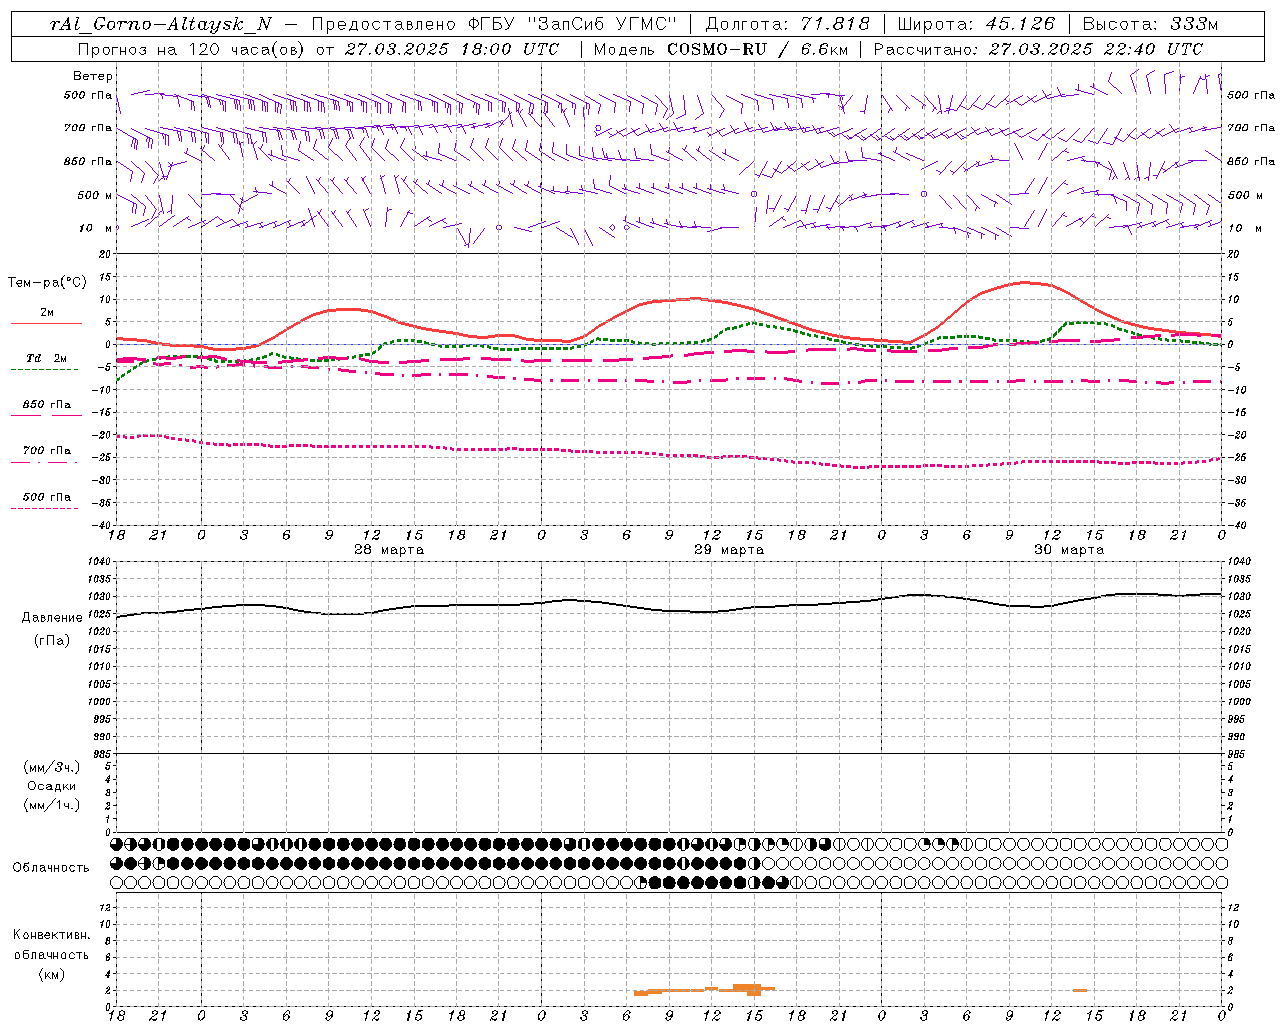Click the Осадки panel label
Viewport: 1280px width, 1024px height.
[x=52, y=786]
